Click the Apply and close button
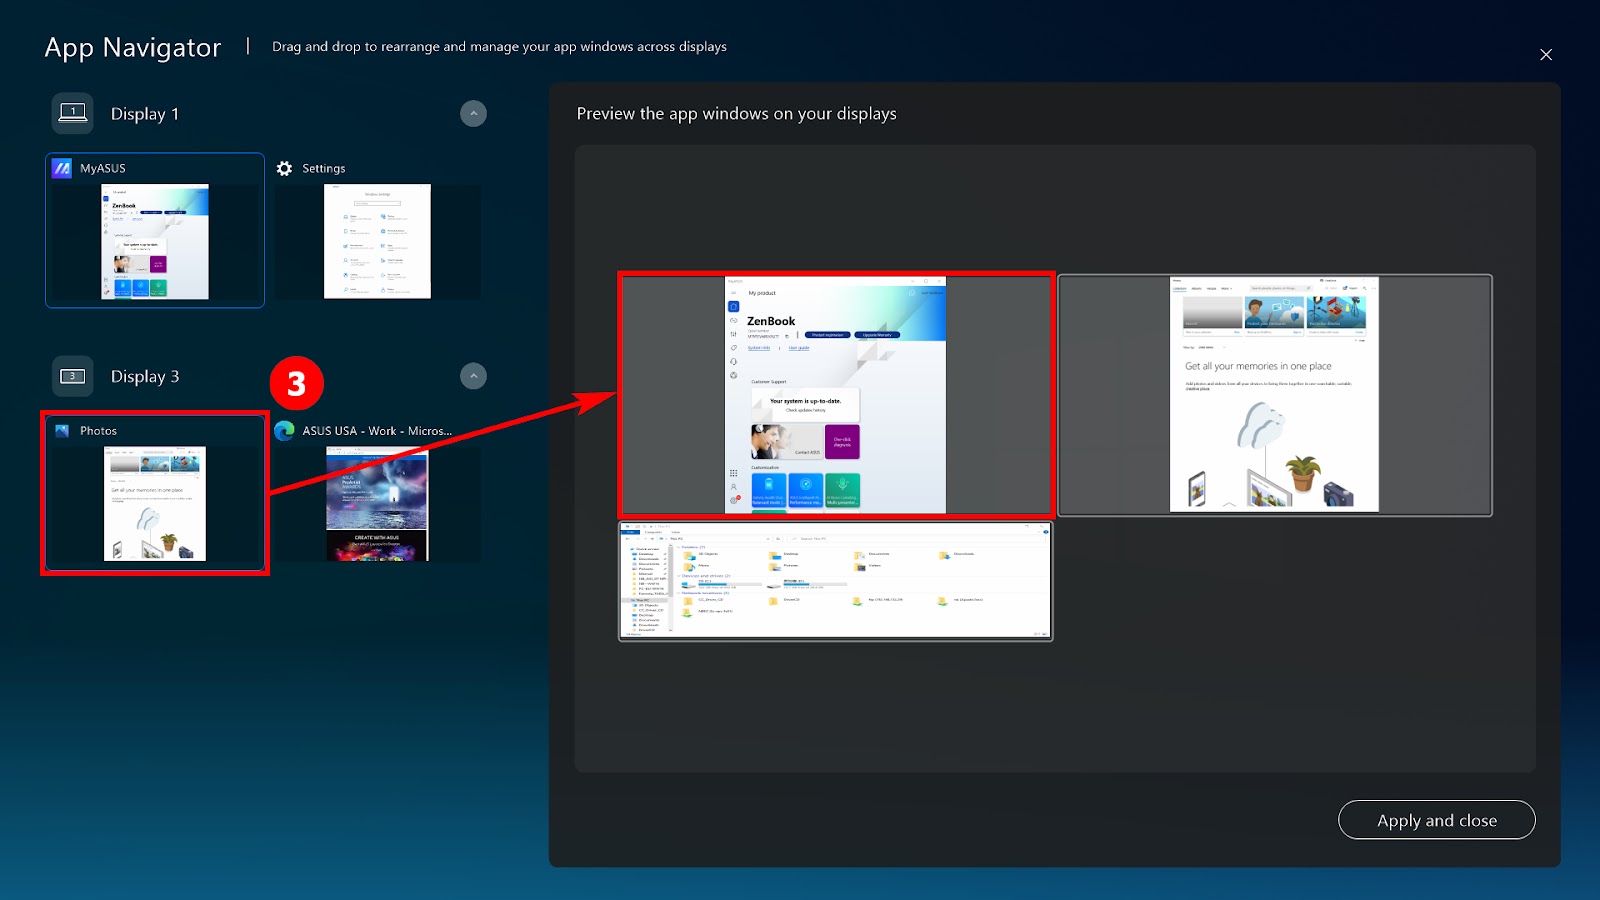Viewport: 1600px width, 900px height. [x=1436, y=820]
